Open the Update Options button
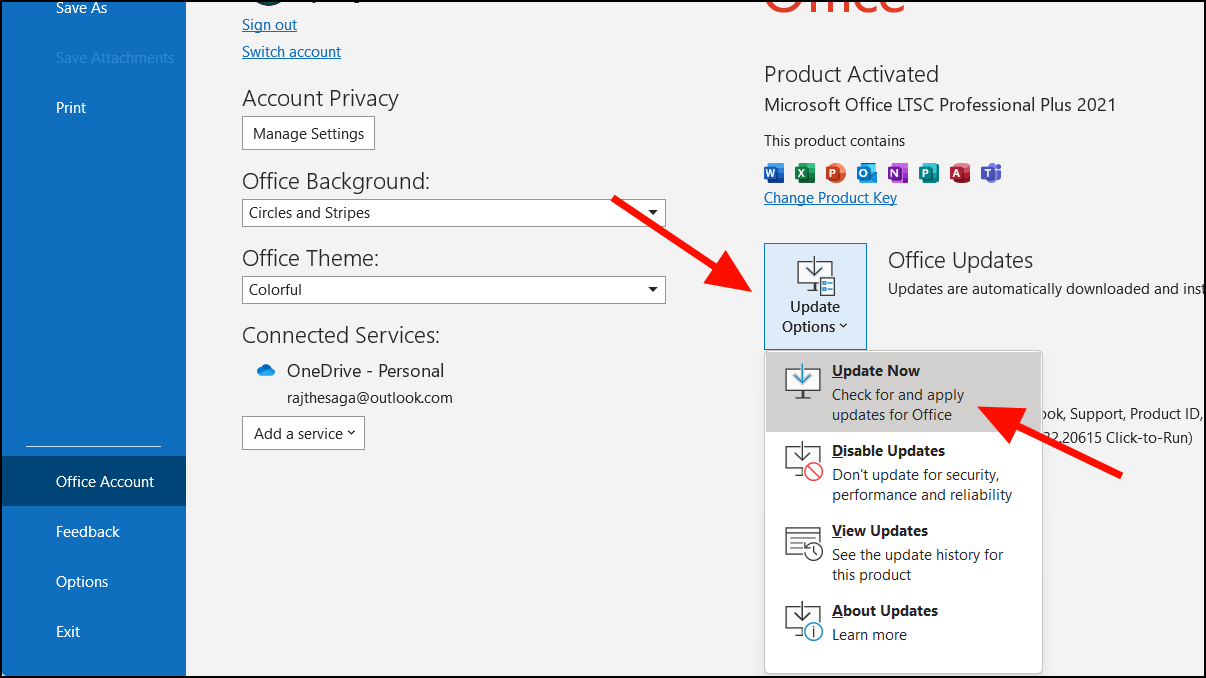The height and width of the screenshot is (678, 1206). point(815,296)
